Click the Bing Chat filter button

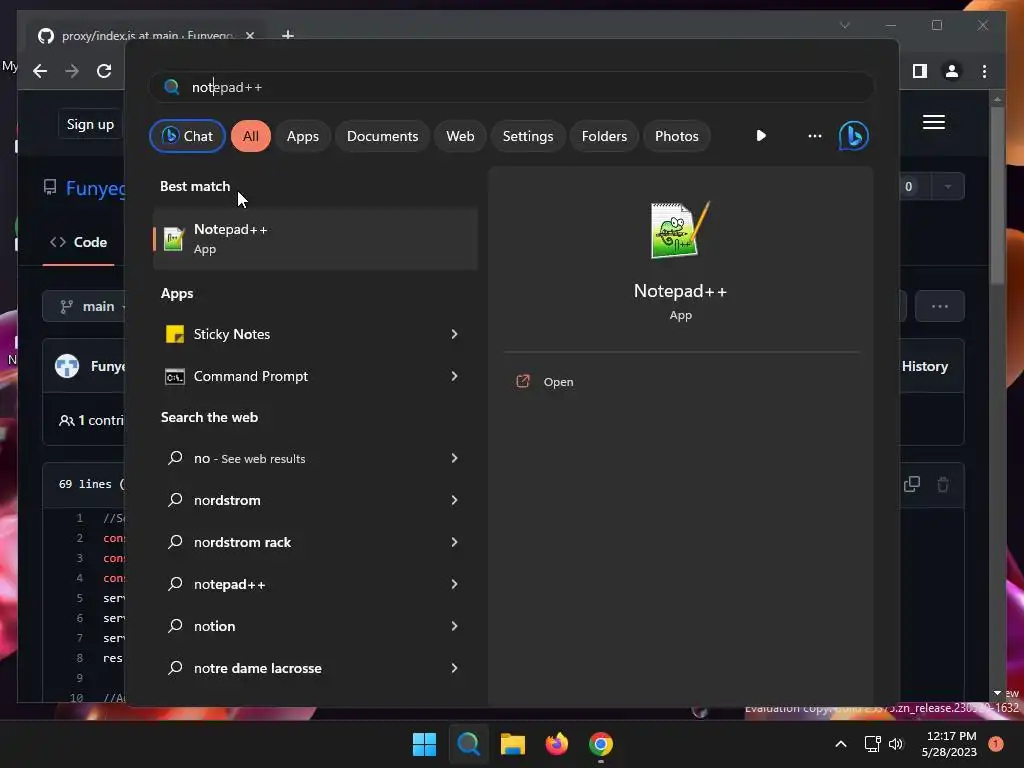[187, 136]
